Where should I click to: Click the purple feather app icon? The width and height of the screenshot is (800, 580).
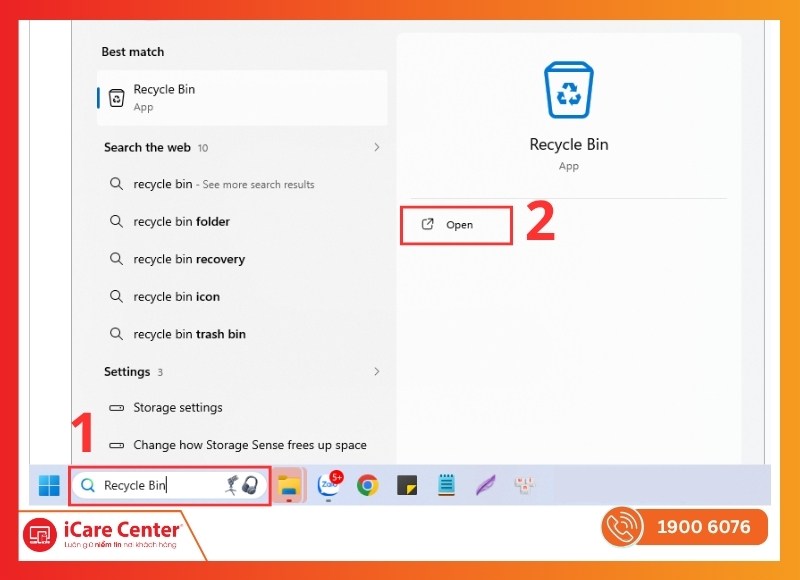tap(485, 486)
